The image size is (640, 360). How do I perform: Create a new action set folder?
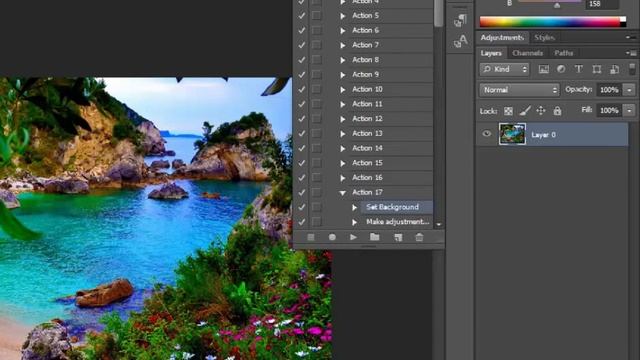375,237
